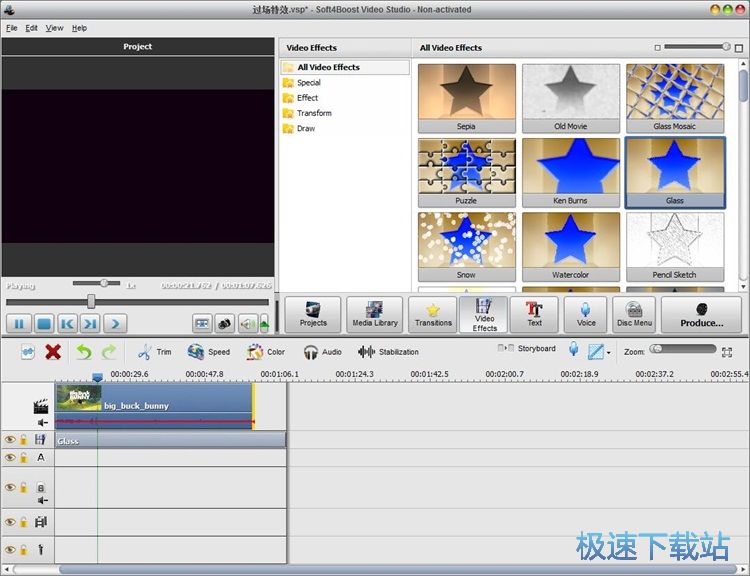
Task: Click the Produce... button
Action: (701, 314)
